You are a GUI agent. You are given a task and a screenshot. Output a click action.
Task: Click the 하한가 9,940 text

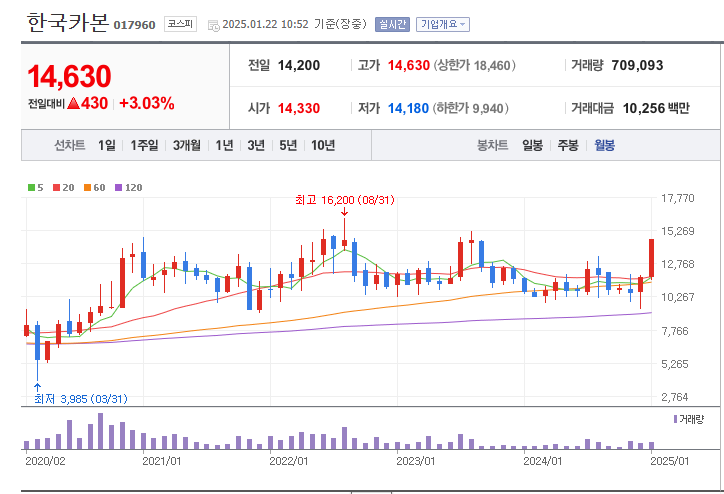click(x=471, y=108)
